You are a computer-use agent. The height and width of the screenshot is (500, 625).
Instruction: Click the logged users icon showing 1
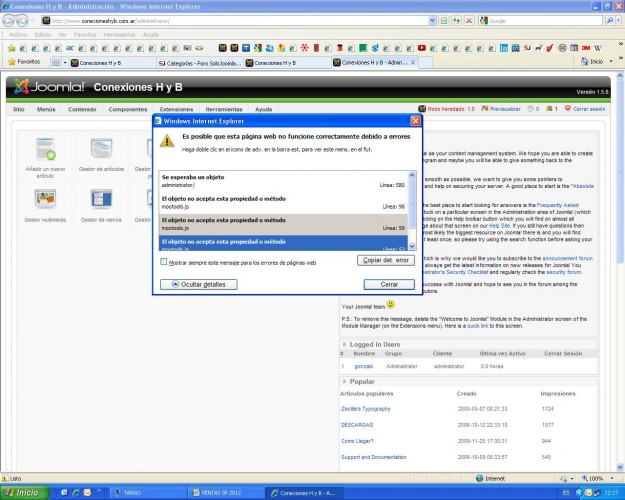click(x=549, y=108)
